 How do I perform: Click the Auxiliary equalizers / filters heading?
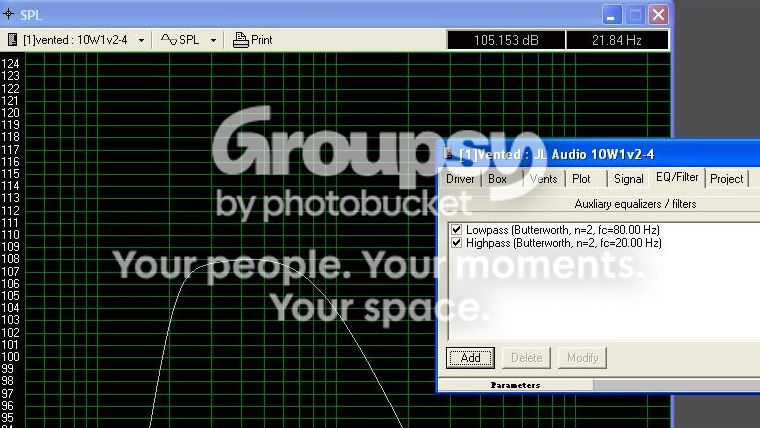[635, 204]
